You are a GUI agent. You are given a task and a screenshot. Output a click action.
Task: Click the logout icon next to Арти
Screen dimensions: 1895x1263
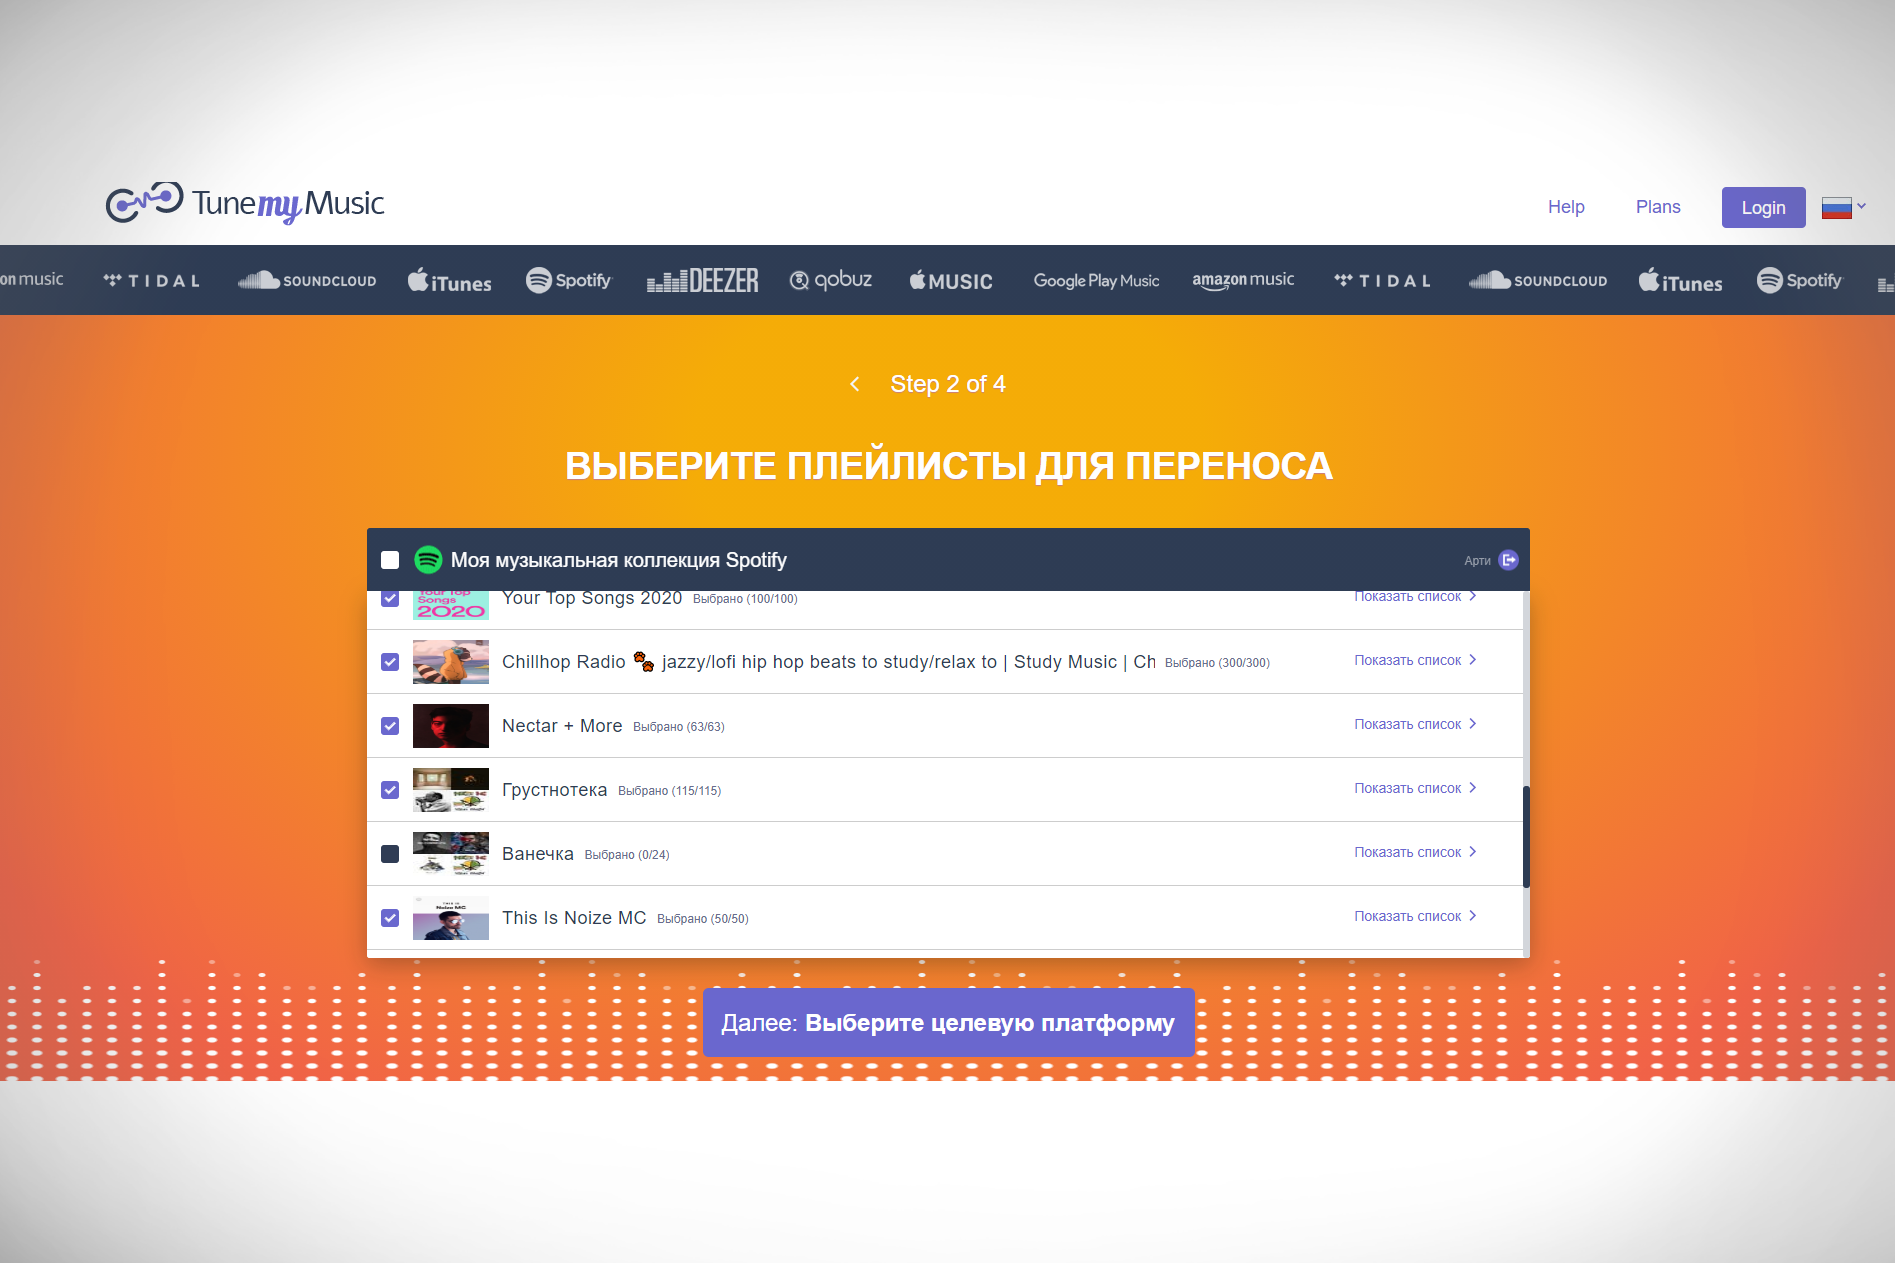pyautogui.click(x=1509, y=560)
